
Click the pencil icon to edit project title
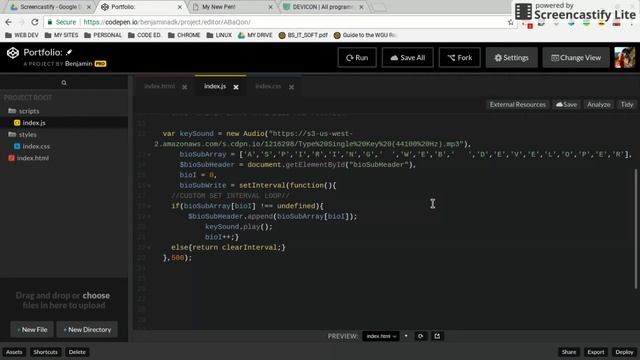click(69, 52)
